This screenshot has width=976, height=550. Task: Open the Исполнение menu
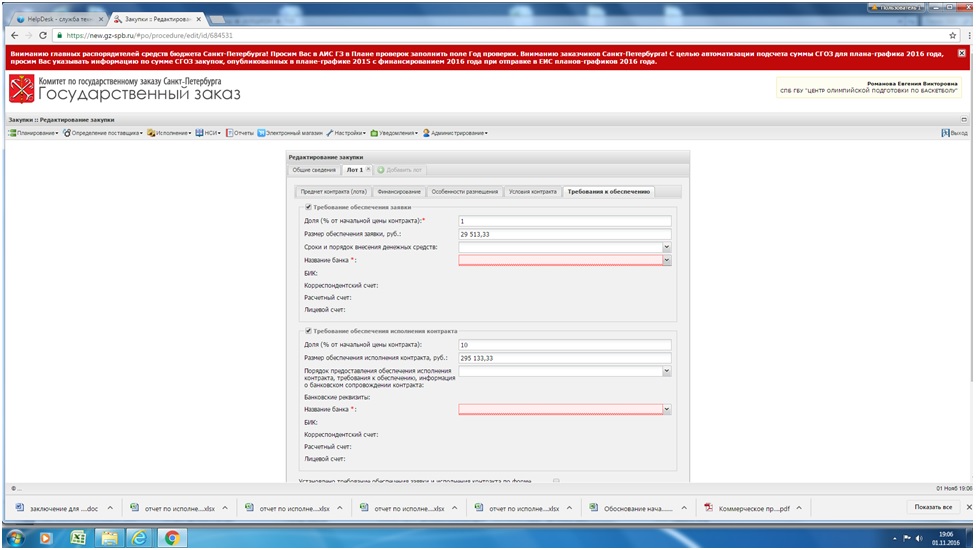169,133
